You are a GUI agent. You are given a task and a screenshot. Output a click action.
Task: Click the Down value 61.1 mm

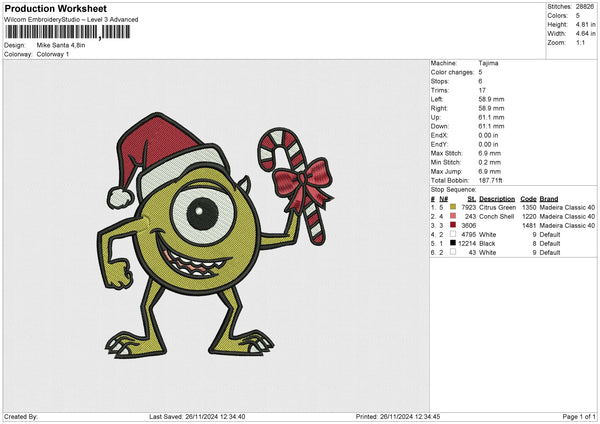coord(491,126)
